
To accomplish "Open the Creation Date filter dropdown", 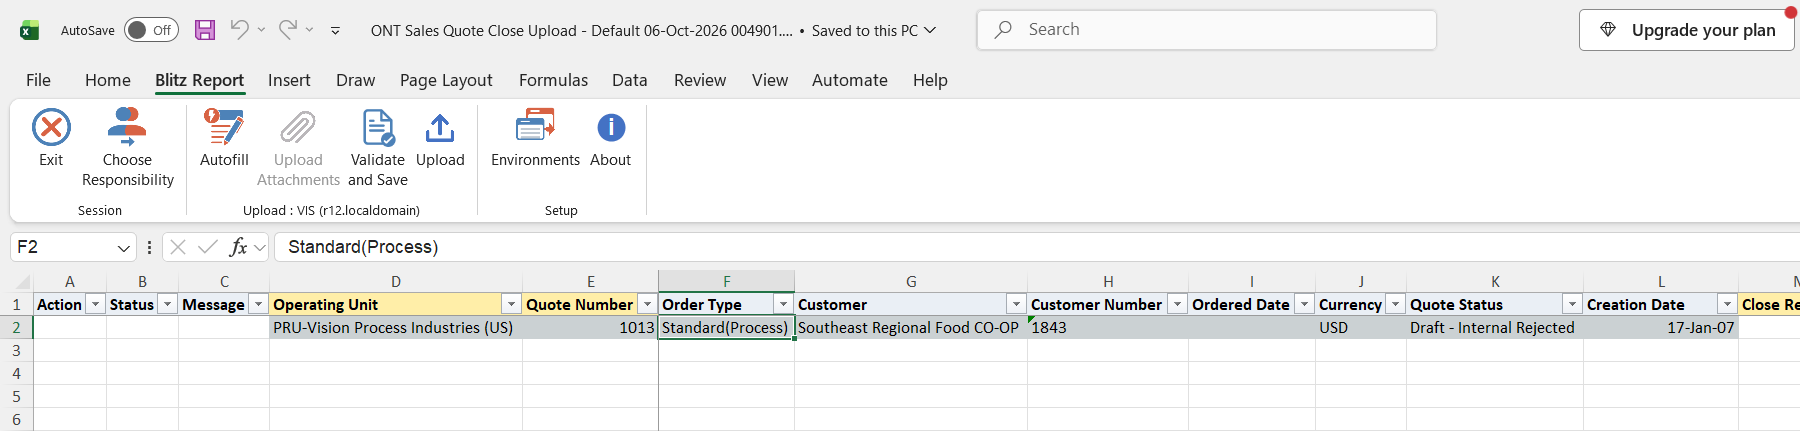I will [1727, 304].
